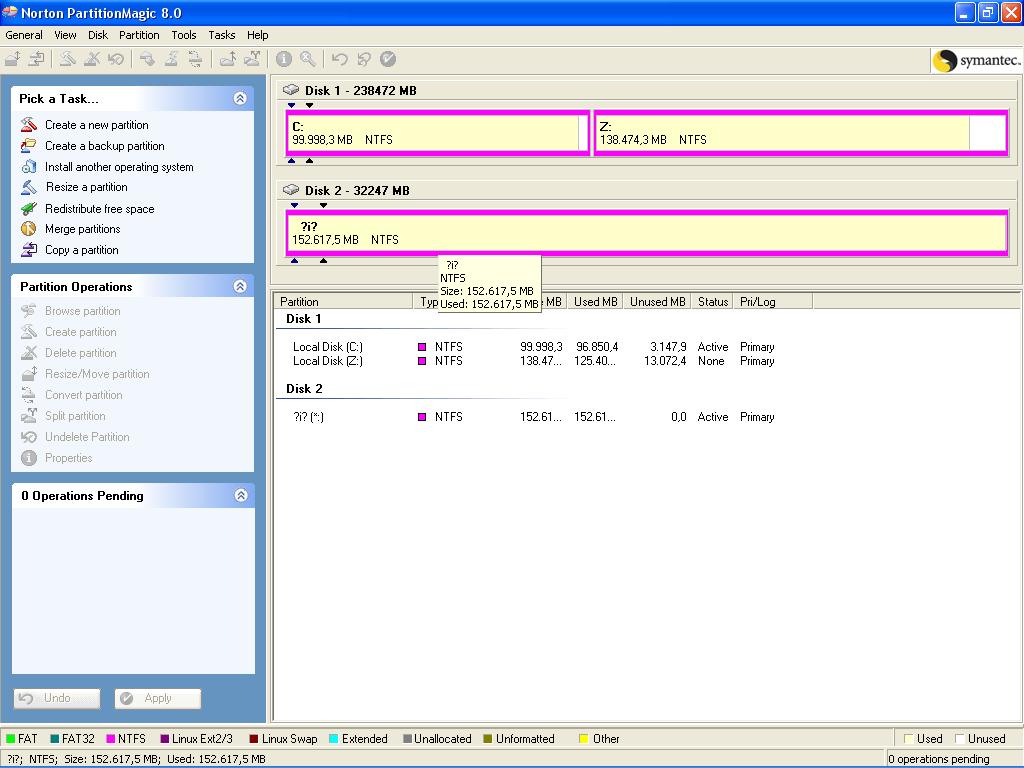Click the Symantec logo
Image resolution: width=1024 pixels, height=768 pixels.
976,60
